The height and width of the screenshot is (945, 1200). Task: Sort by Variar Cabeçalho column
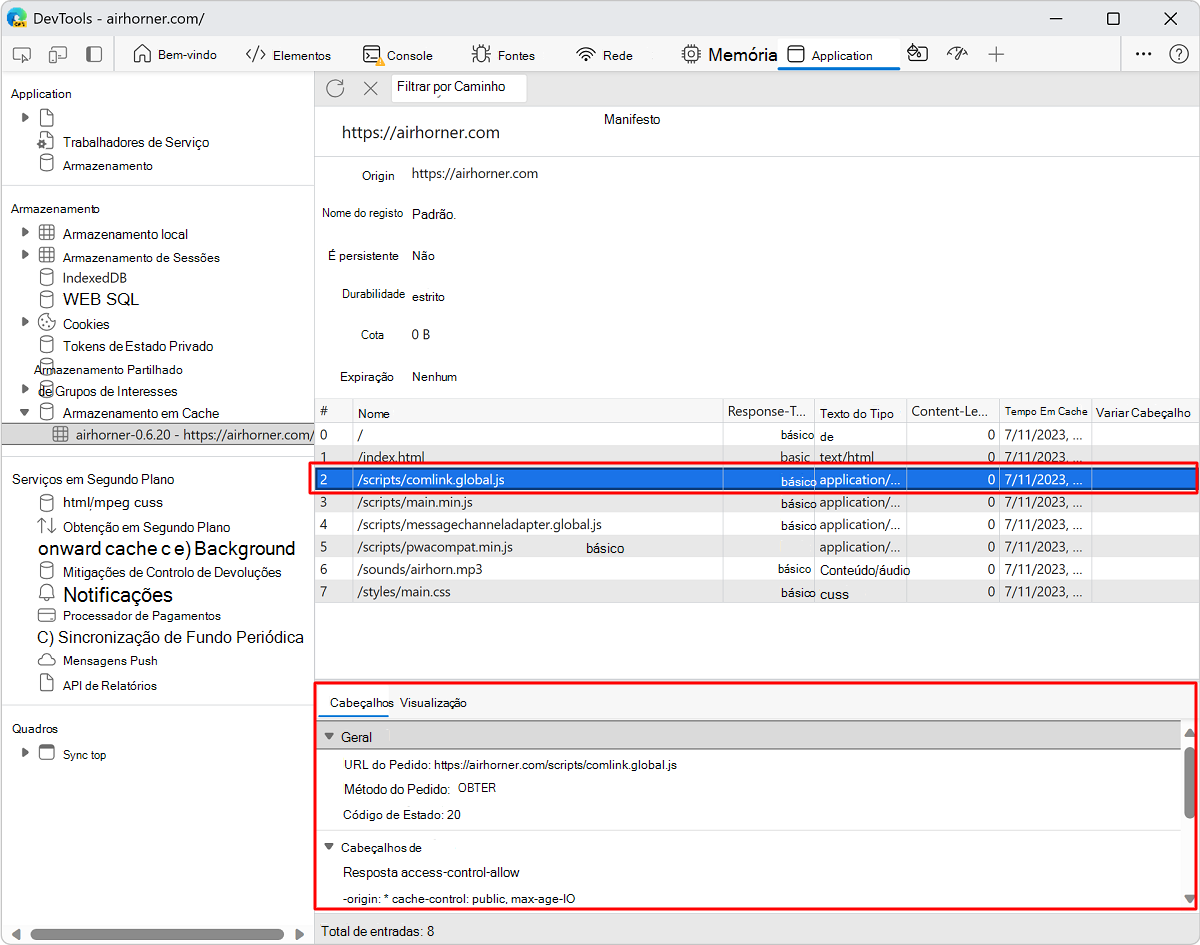point(1145,412)
